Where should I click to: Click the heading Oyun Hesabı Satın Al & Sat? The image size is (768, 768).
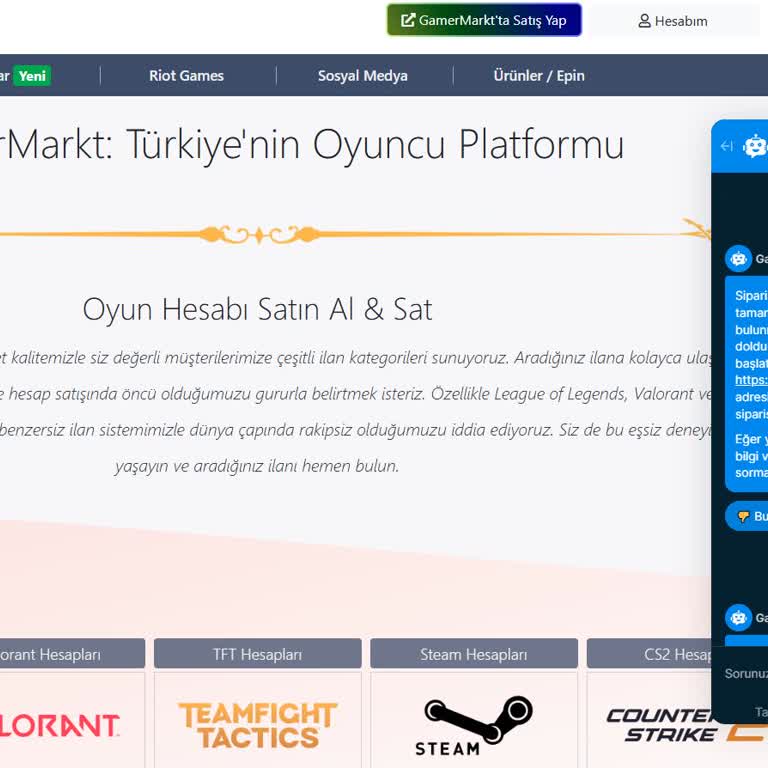click(257, 309)
